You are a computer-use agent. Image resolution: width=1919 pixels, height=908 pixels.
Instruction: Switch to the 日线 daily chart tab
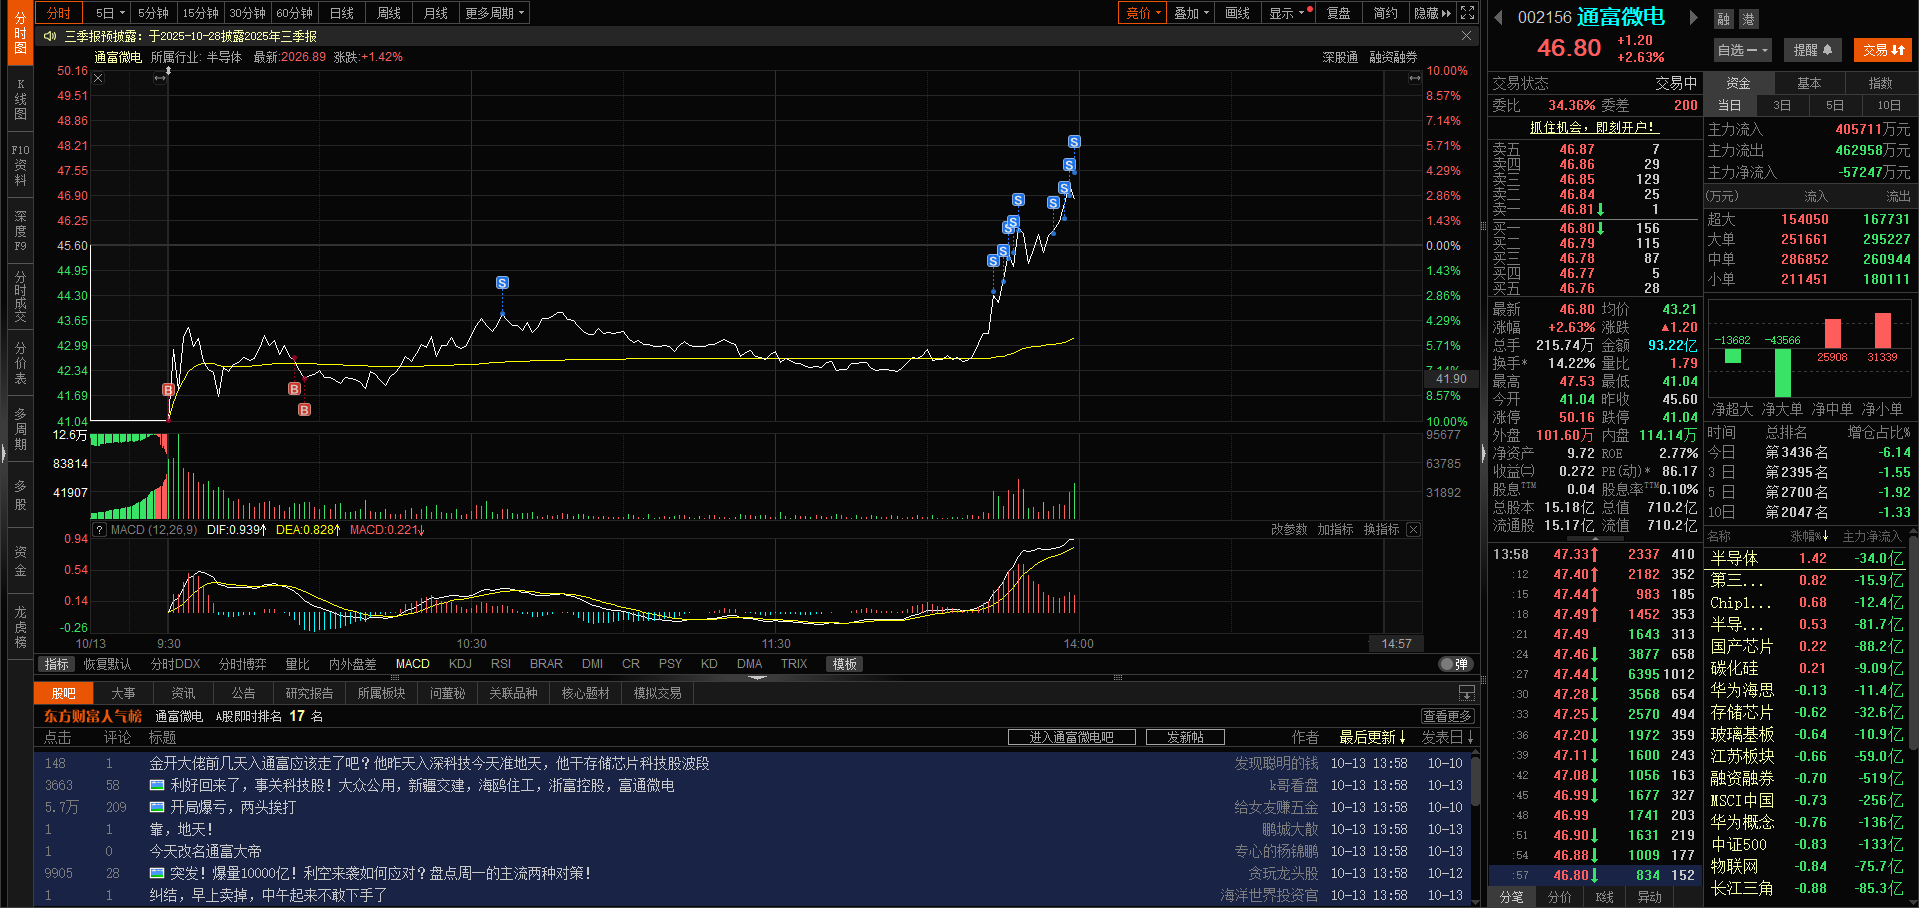pos(342,13)
